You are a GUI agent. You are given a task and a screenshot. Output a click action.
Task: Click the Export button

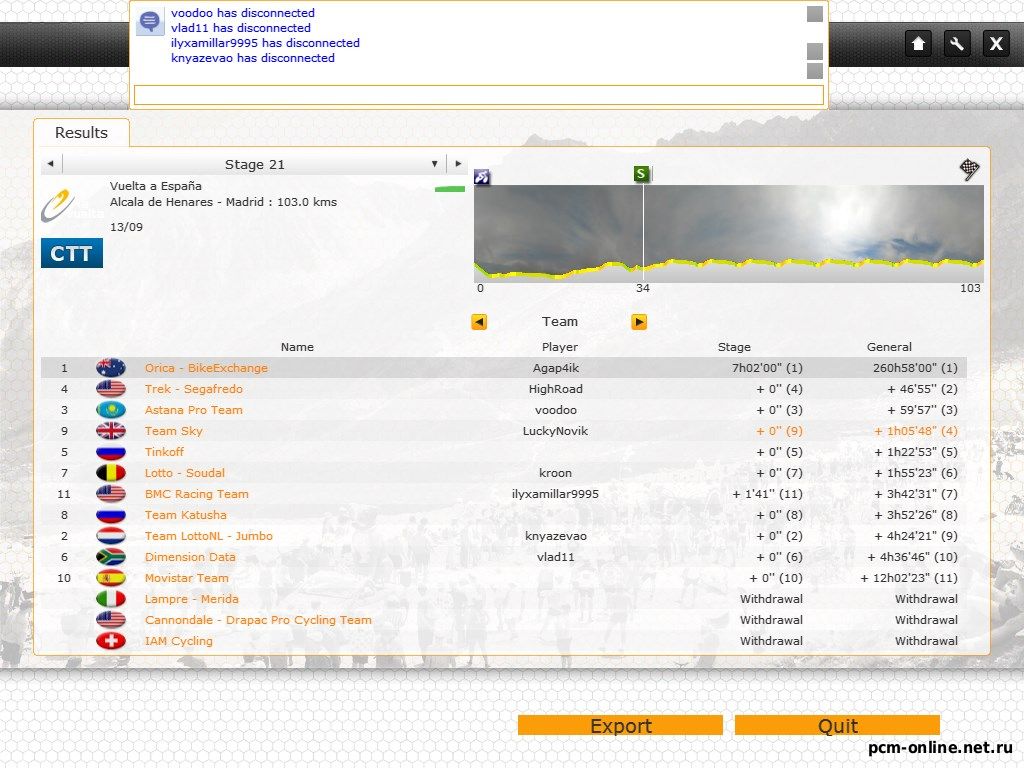coord(620,726)
